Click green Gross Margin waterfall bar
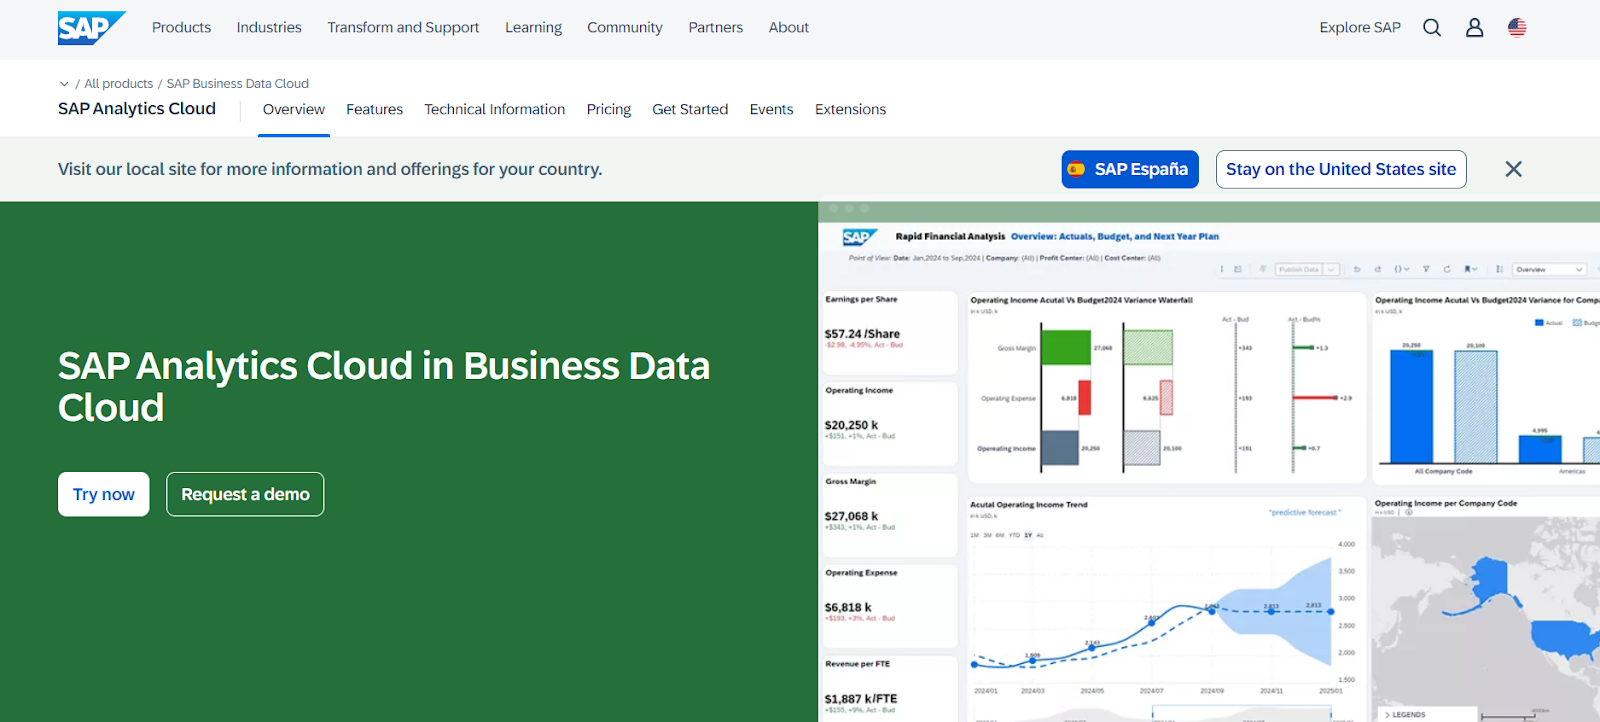The width and height of the screenshot is (1600, 722). click(1066, 347)
